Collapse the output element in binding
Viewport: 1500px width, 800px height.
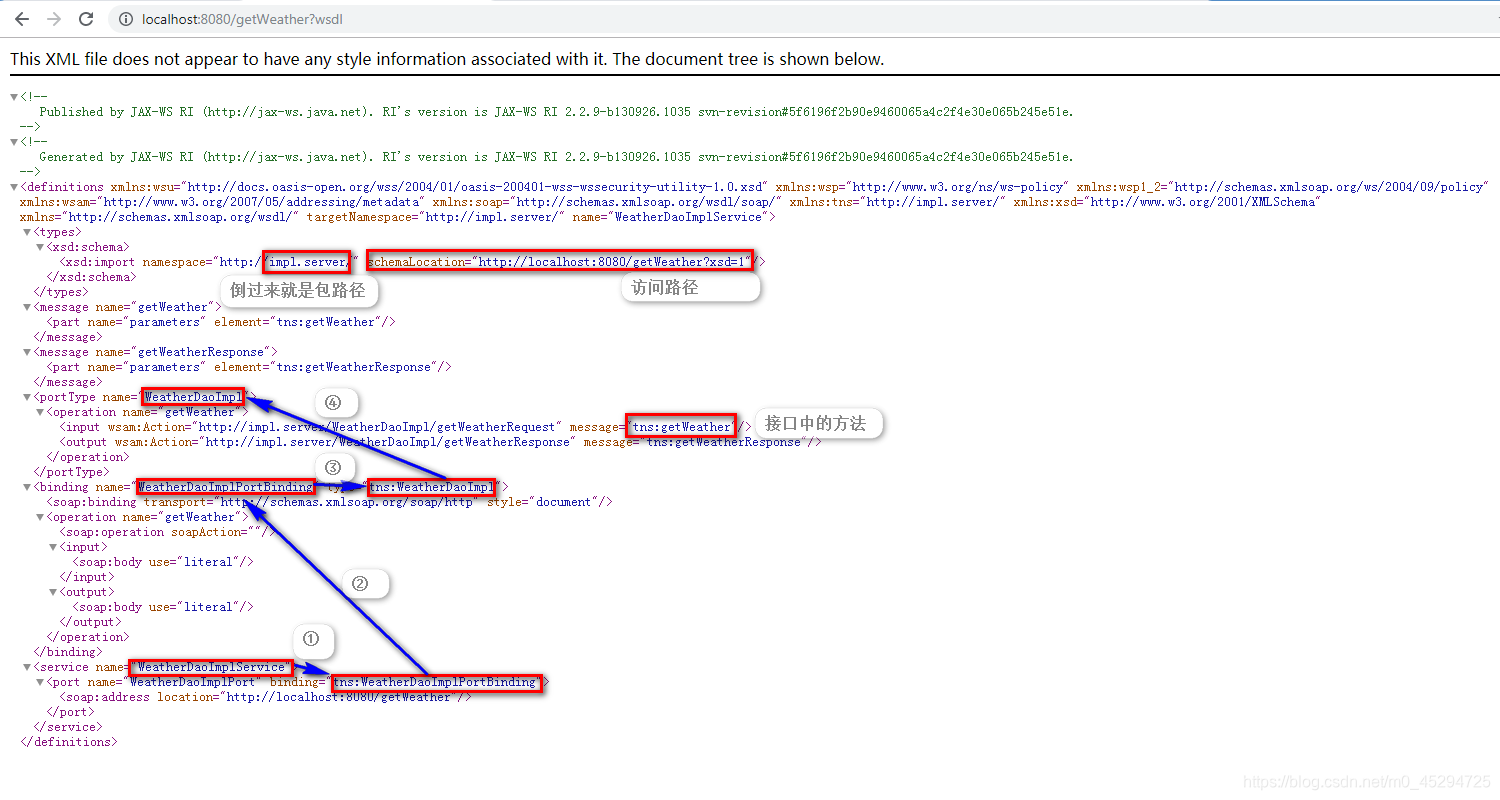53,592
